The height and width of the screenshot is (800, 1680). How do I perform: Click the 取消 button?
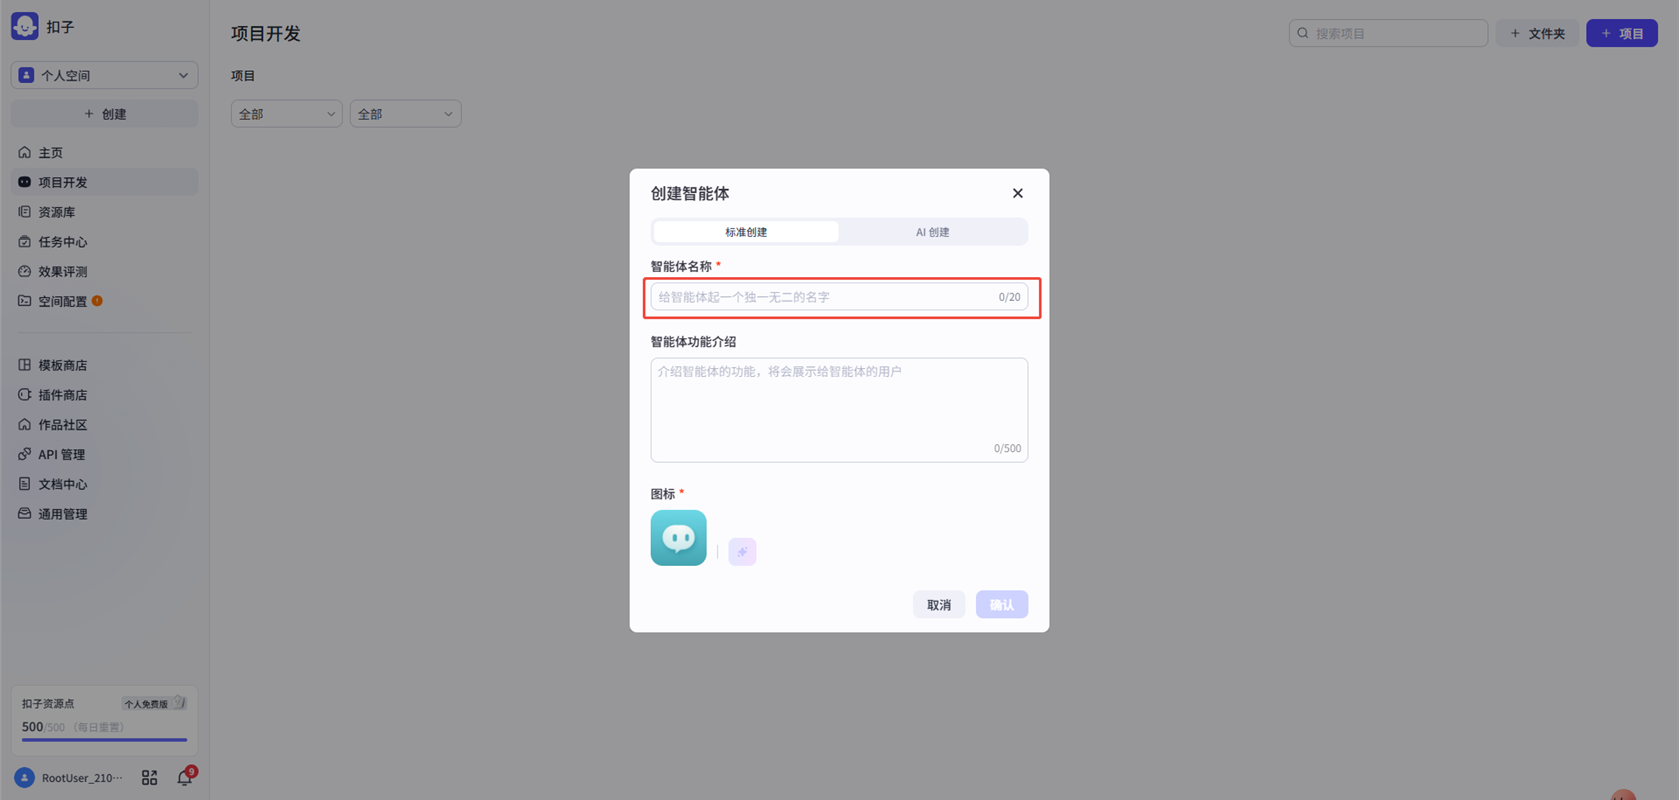click(939, 605)
